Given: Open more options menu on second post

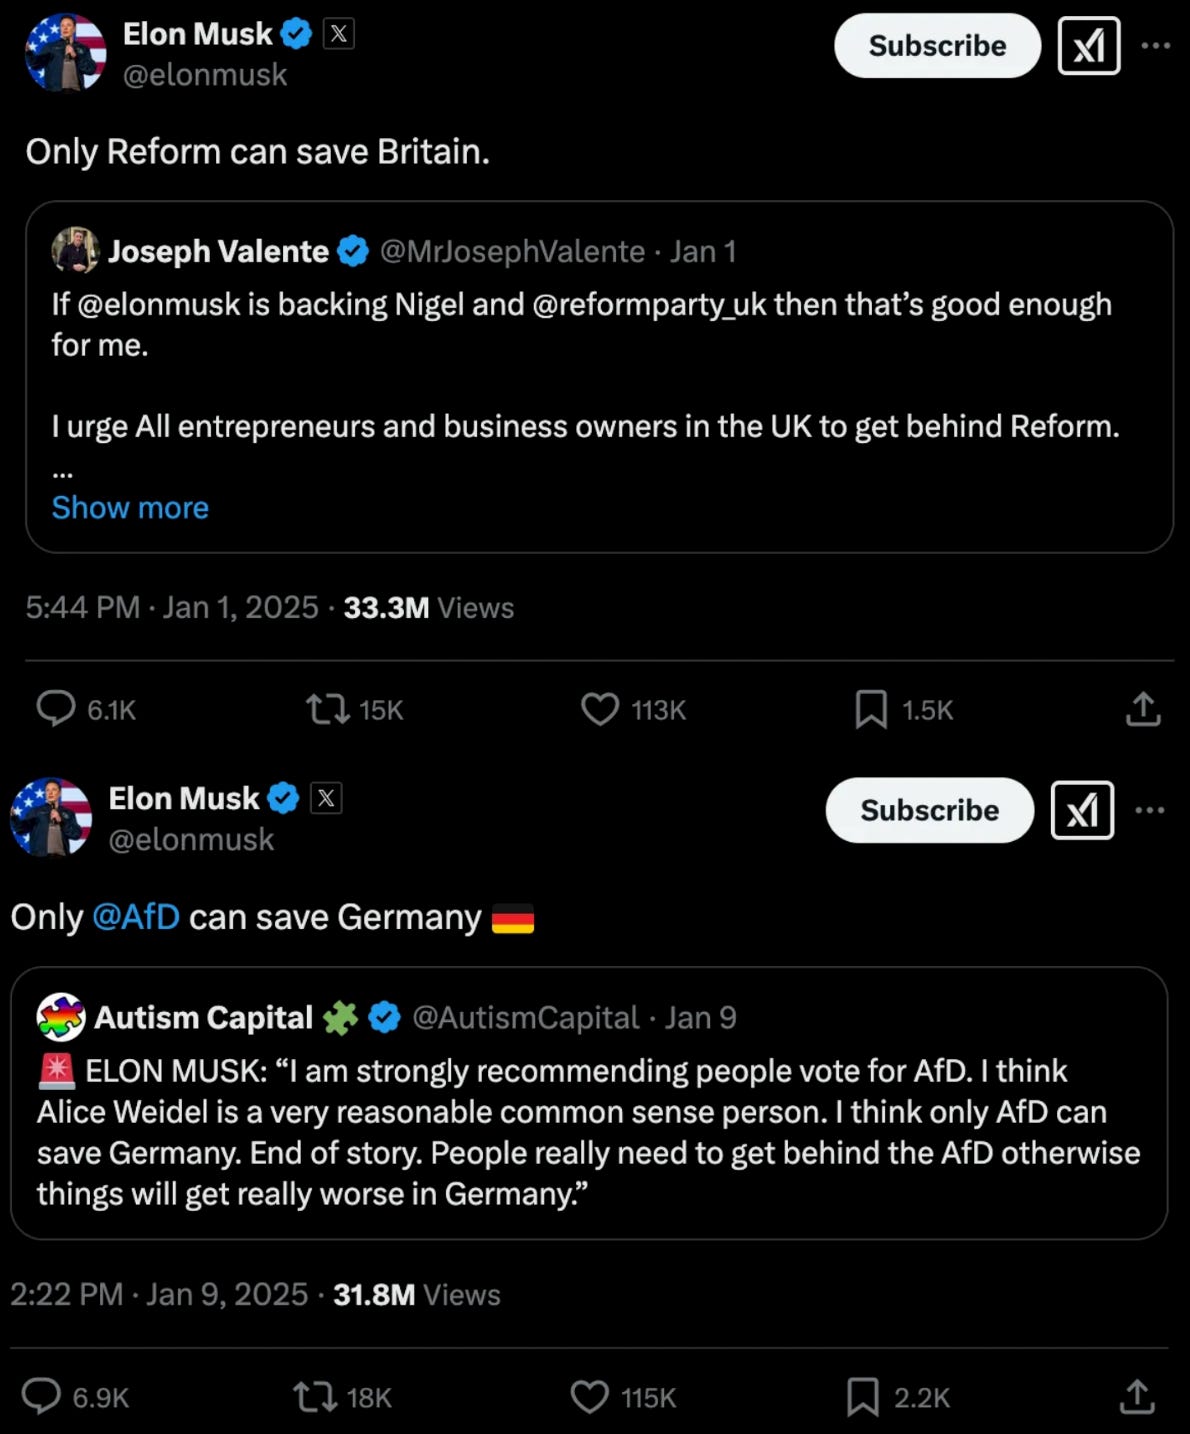Looking at the screenshot, I should coord(1150,810).
